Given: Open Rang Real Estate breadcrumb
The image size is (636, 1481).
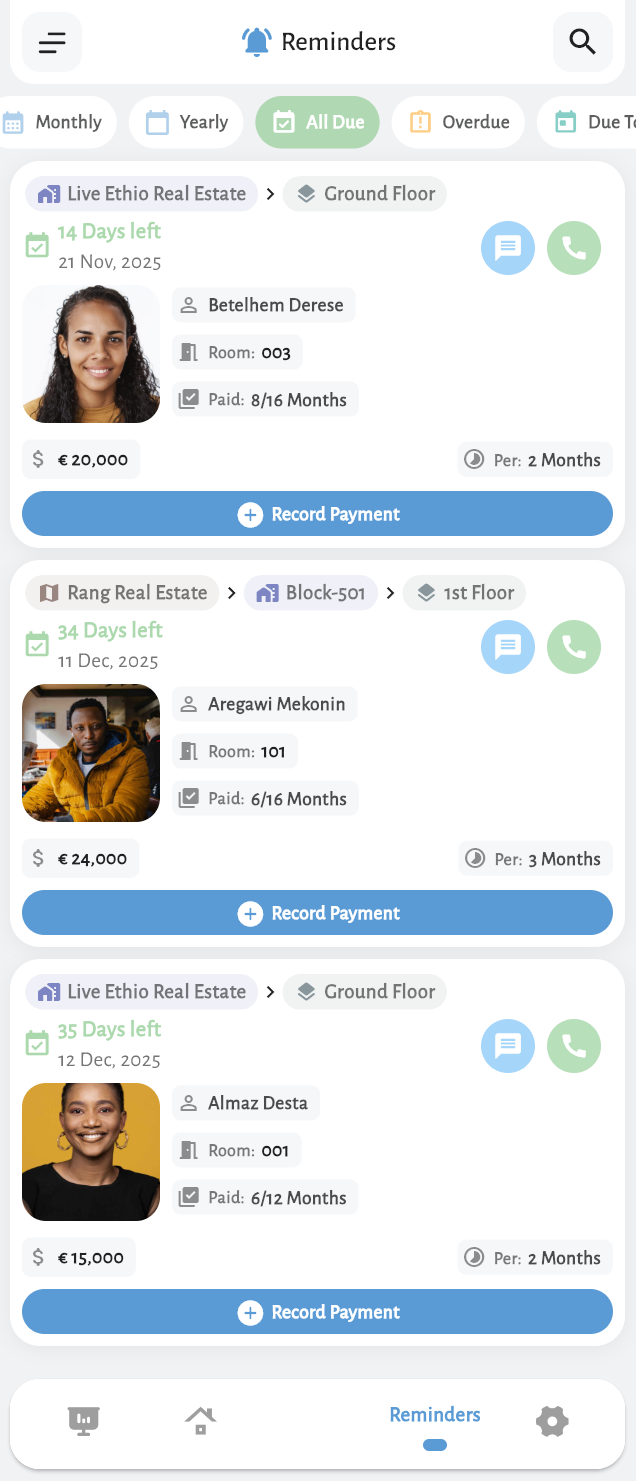Looking at the screenshot, I should (x=122, y=593).
